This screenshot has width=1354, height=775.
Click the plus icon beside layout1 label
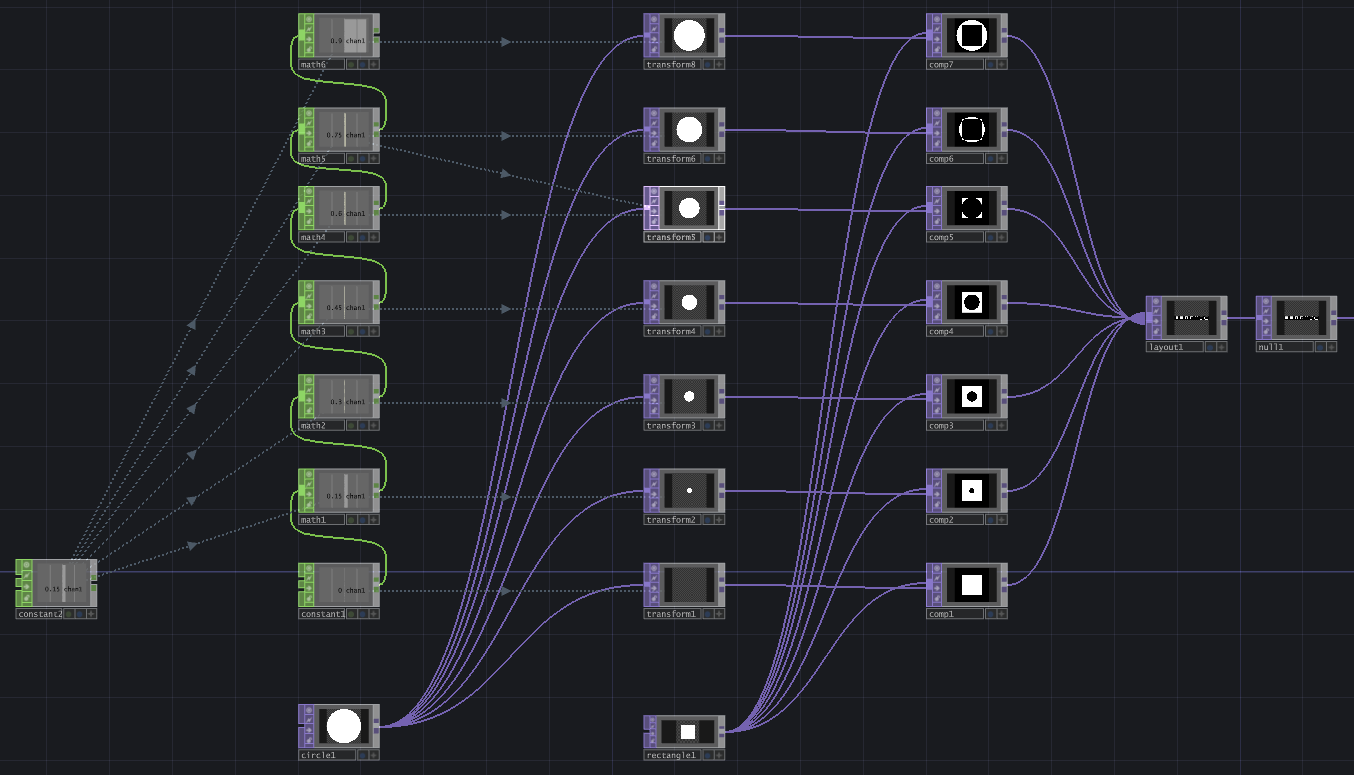click(1222, 347)
